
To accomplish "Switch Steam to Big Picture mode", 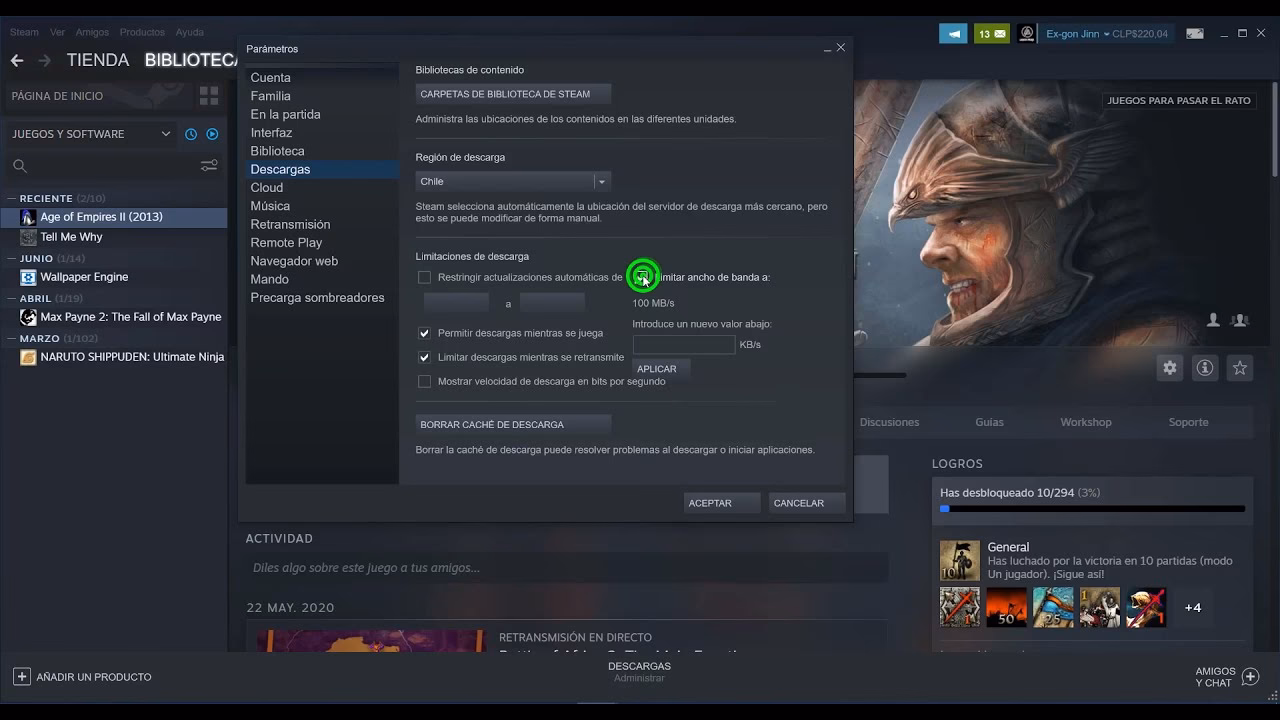I will click(x=1195, y=33).
